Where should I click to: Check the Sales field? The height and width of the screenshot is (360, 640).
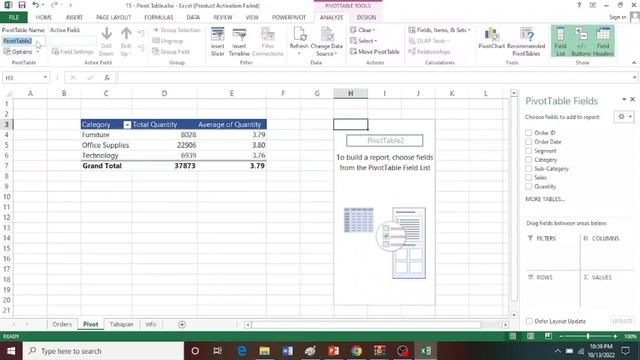[529, 178]
